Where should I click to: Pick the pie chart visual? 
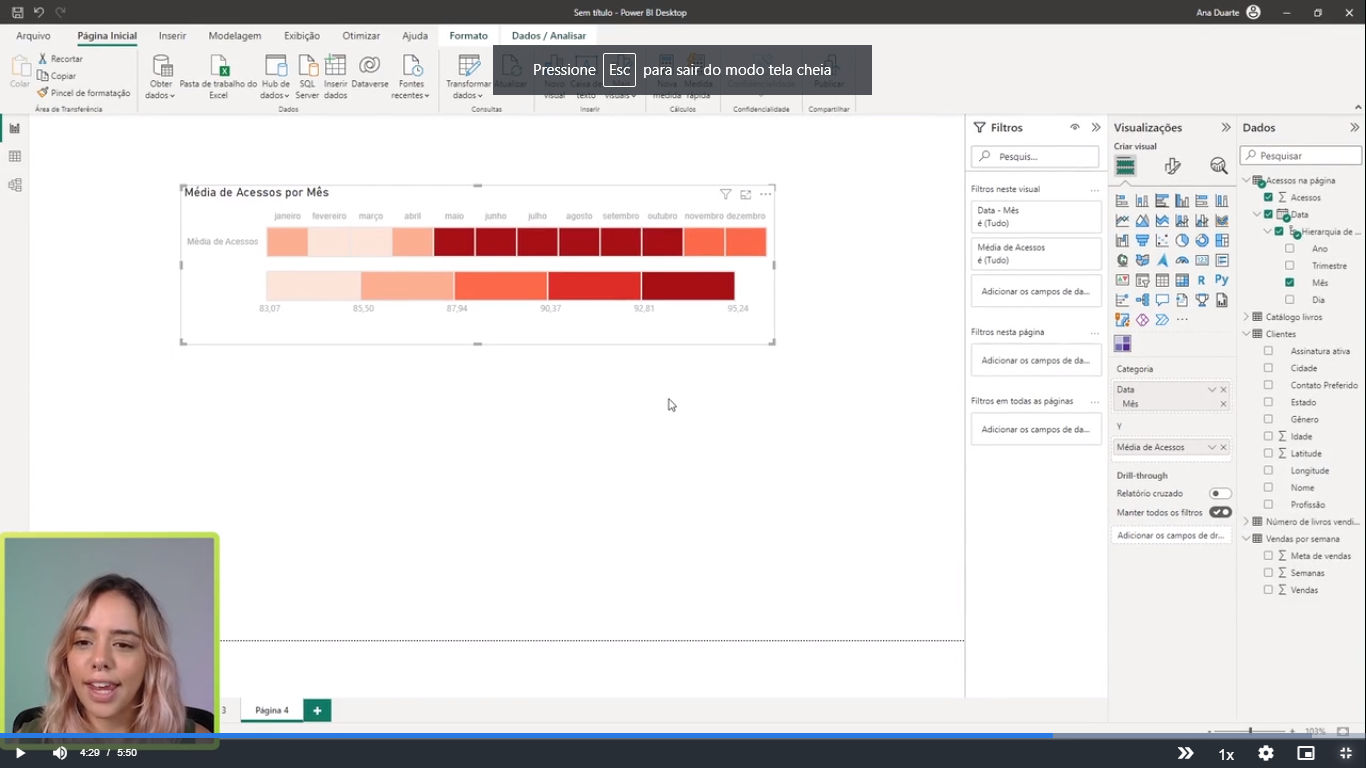tap(1182, 241)
